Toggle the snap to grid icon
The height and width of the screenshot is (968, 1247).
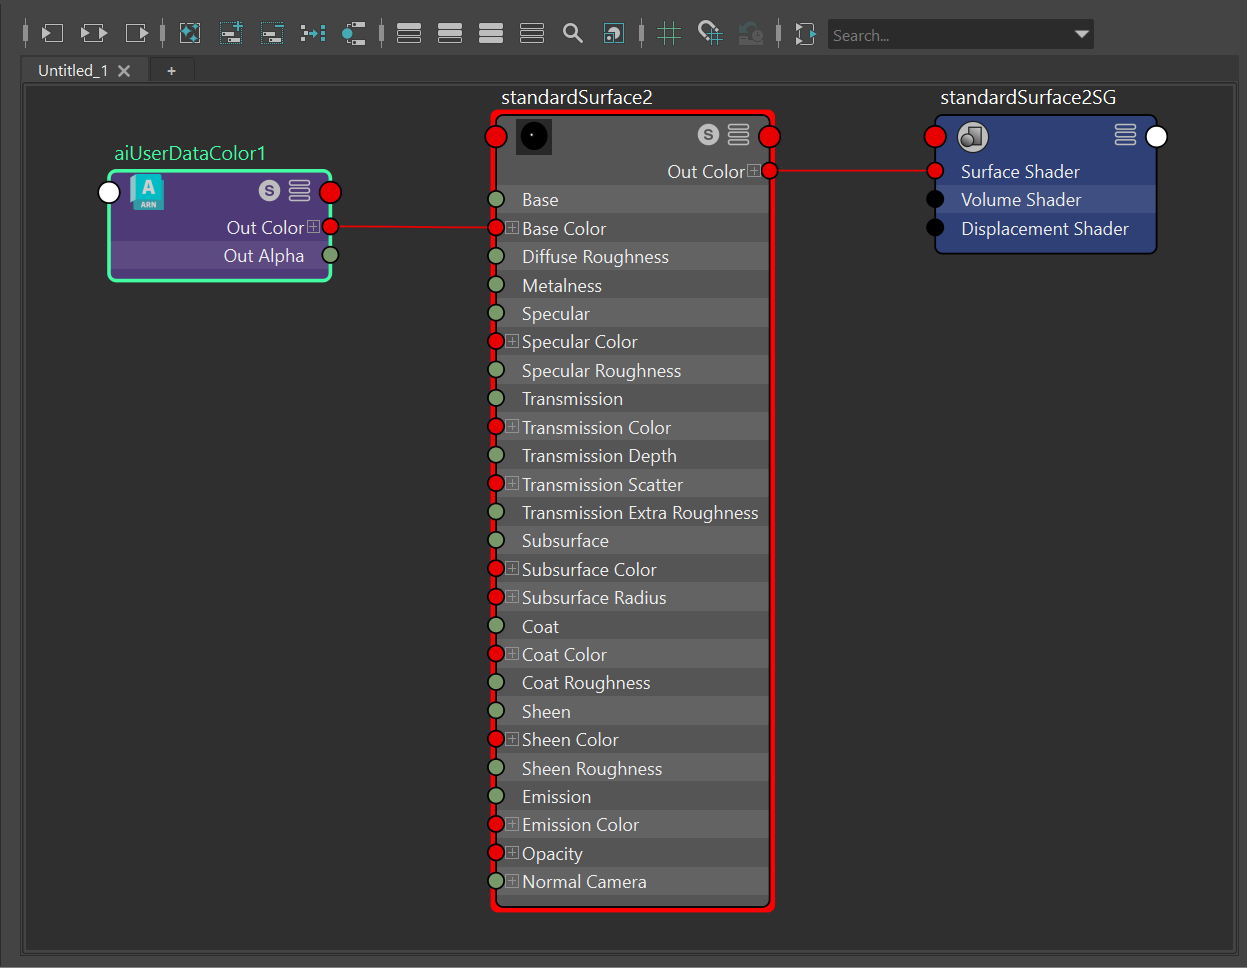coord(710,34)
